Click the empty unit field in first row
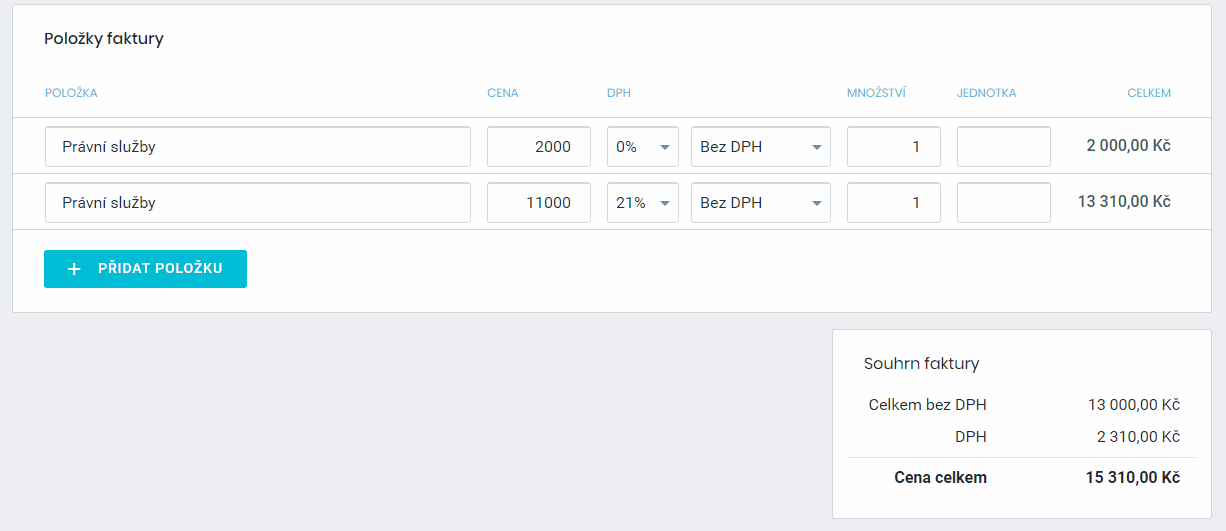This screenshot has height=531, width=1226. (x=1003, y=147)
